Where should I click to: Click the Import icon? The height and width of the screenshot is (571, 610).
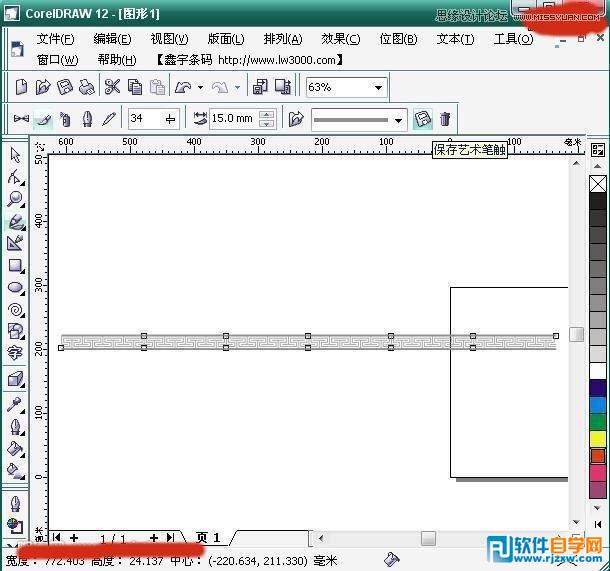tap(260, 86)
